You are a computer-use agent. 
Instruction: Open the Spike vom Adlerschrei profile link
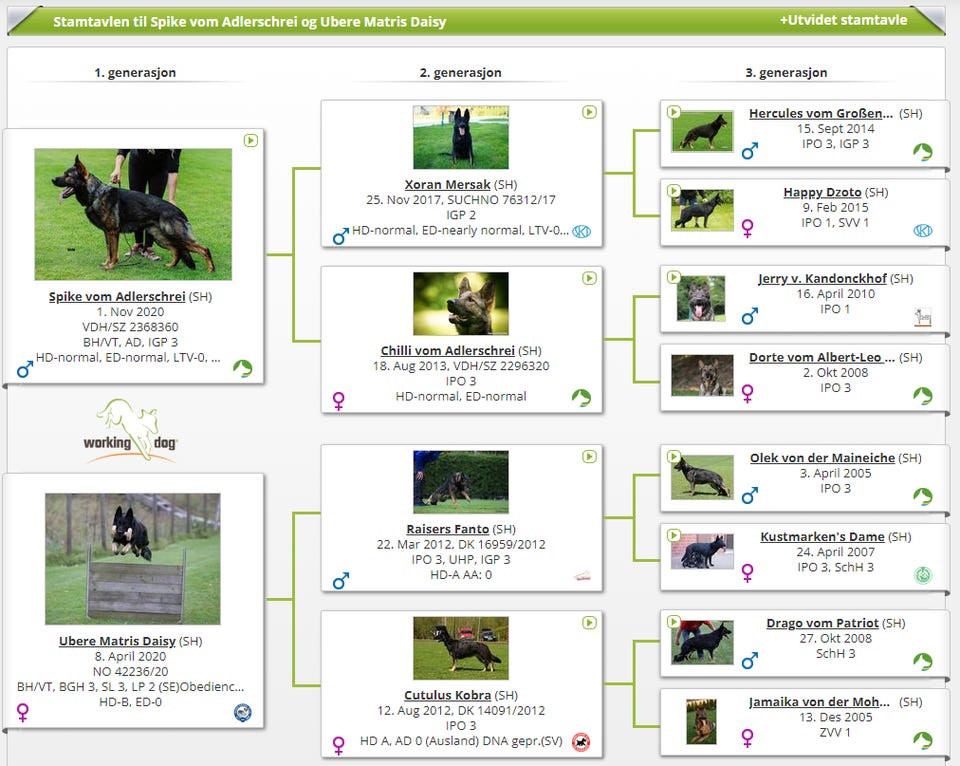tap(117, 296)
